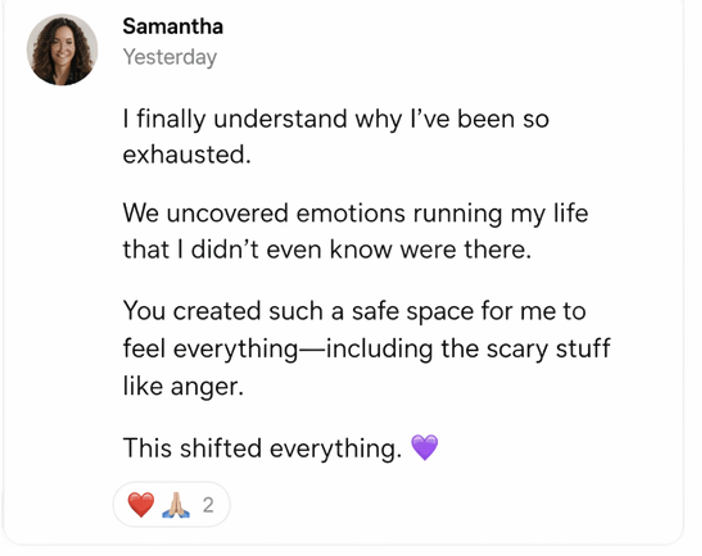The height and width of the screenshot is (556, 702).
Task: Click the word 'emotions' in the message
Action: click(x=351, y=214)
